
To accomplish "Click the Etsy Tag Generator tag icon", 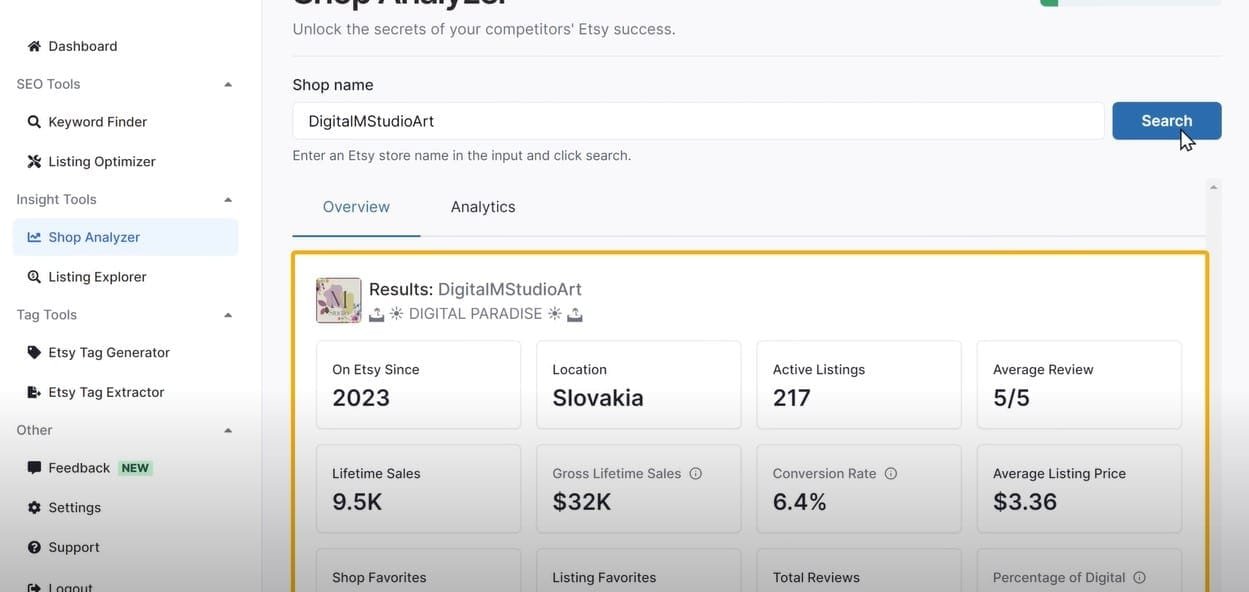I will 34,352.
